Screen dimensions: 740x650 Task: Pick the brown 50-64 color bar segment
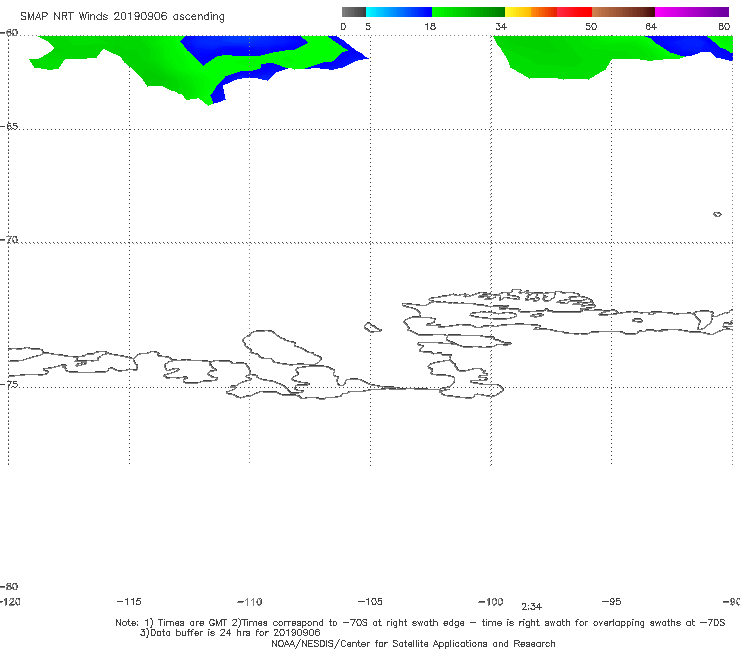(623, 12)
